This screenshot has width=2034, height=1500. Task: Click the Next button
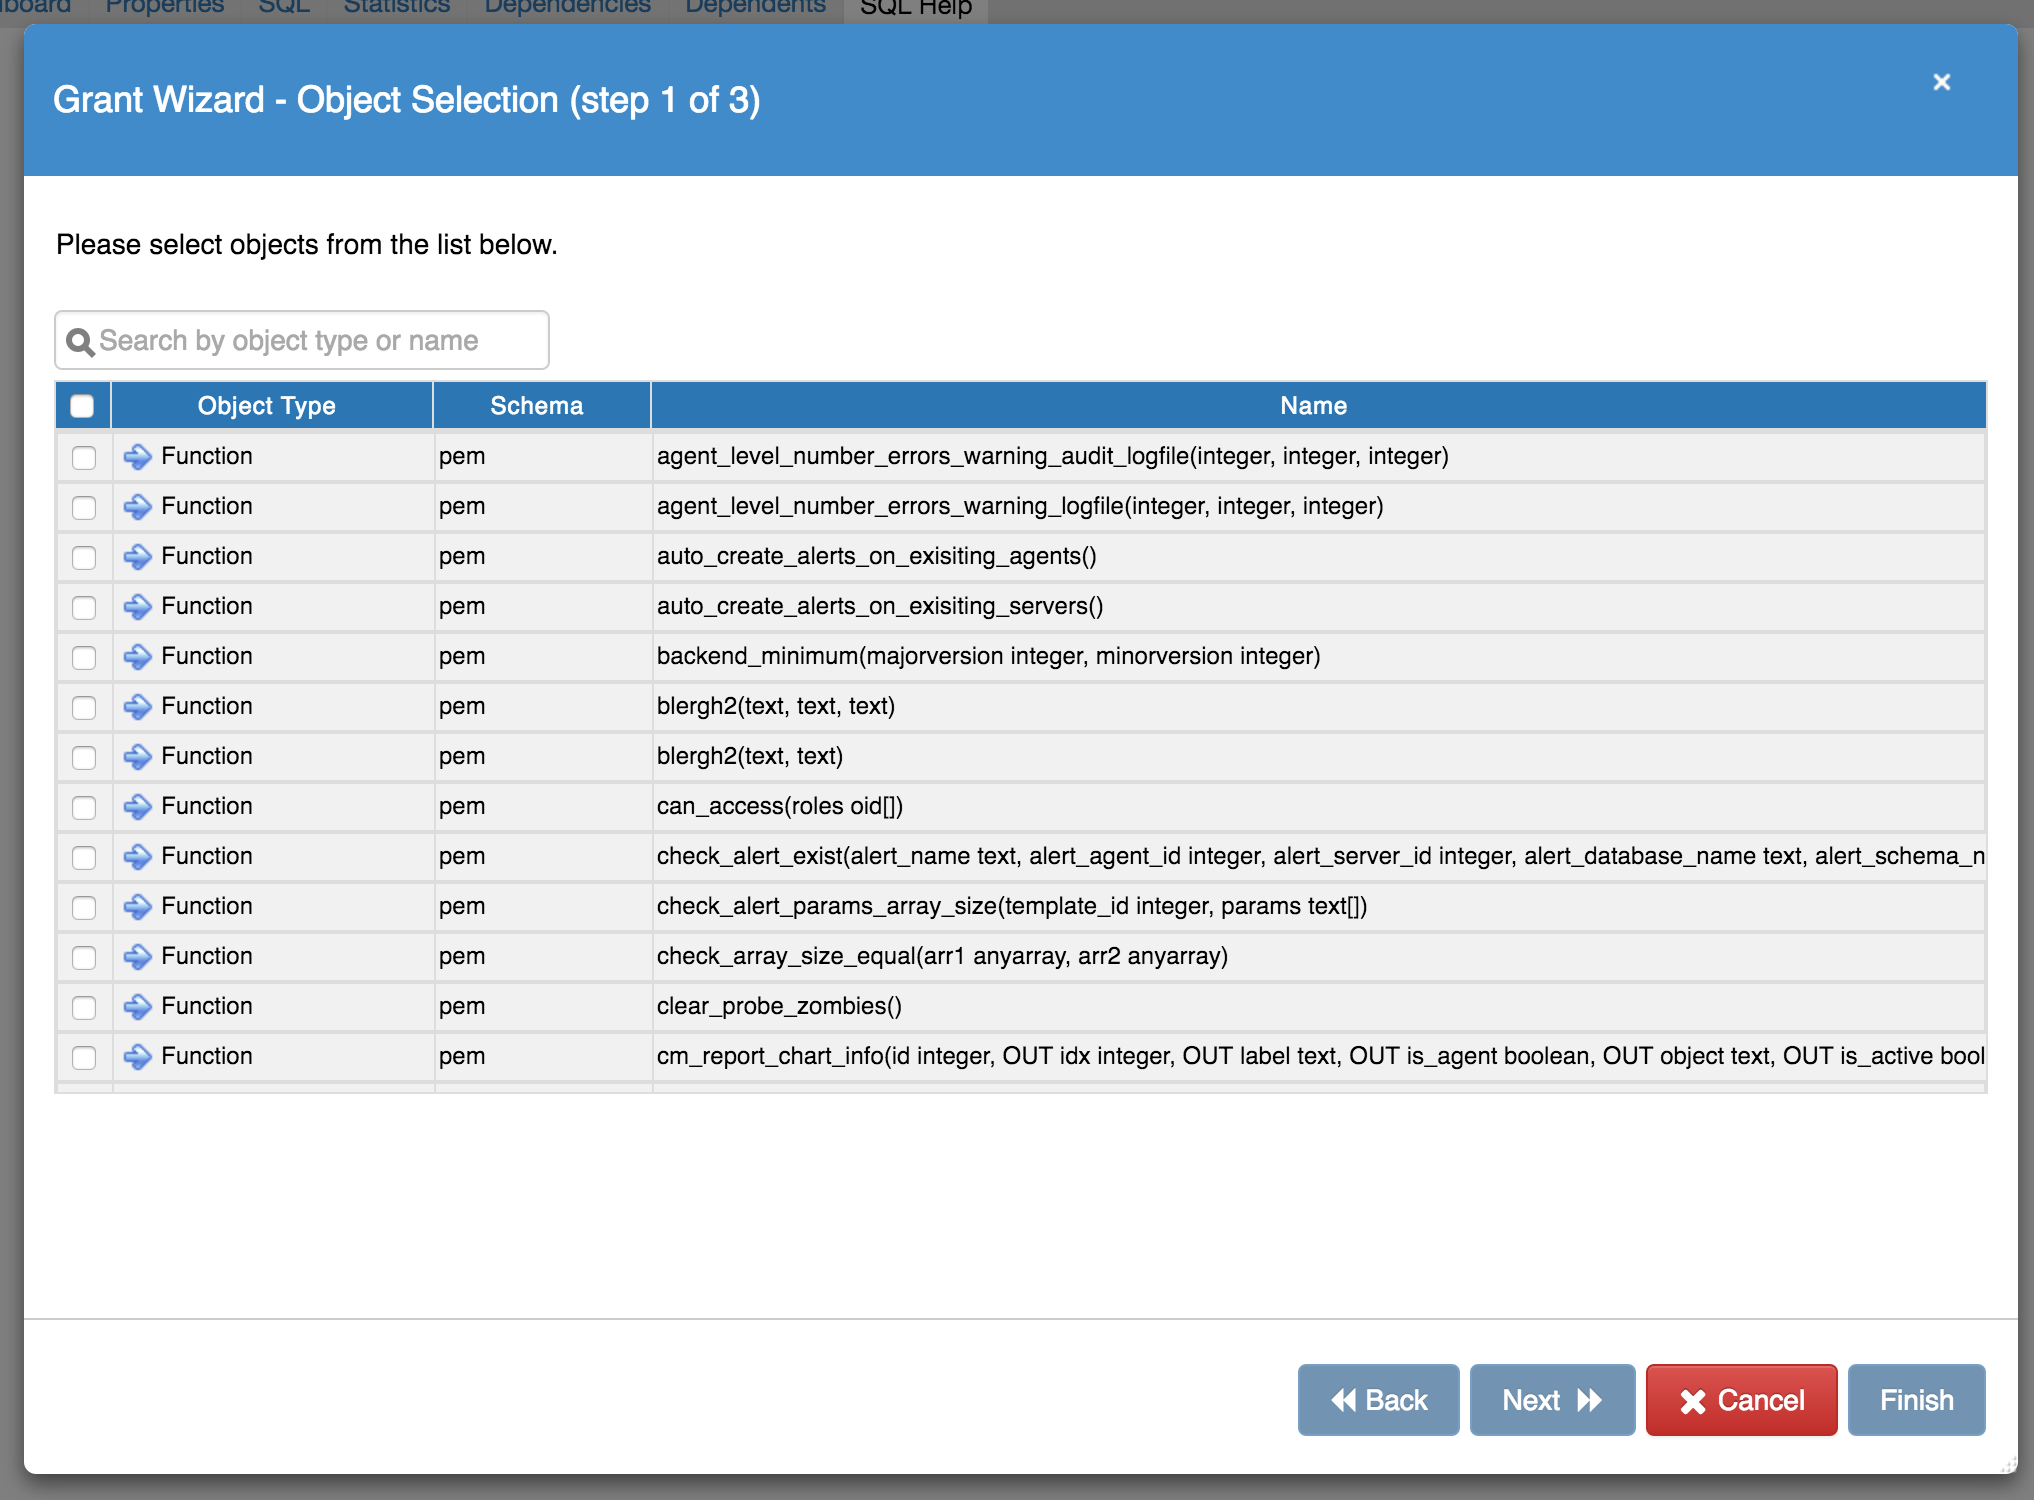(x=1551, y=1400)
